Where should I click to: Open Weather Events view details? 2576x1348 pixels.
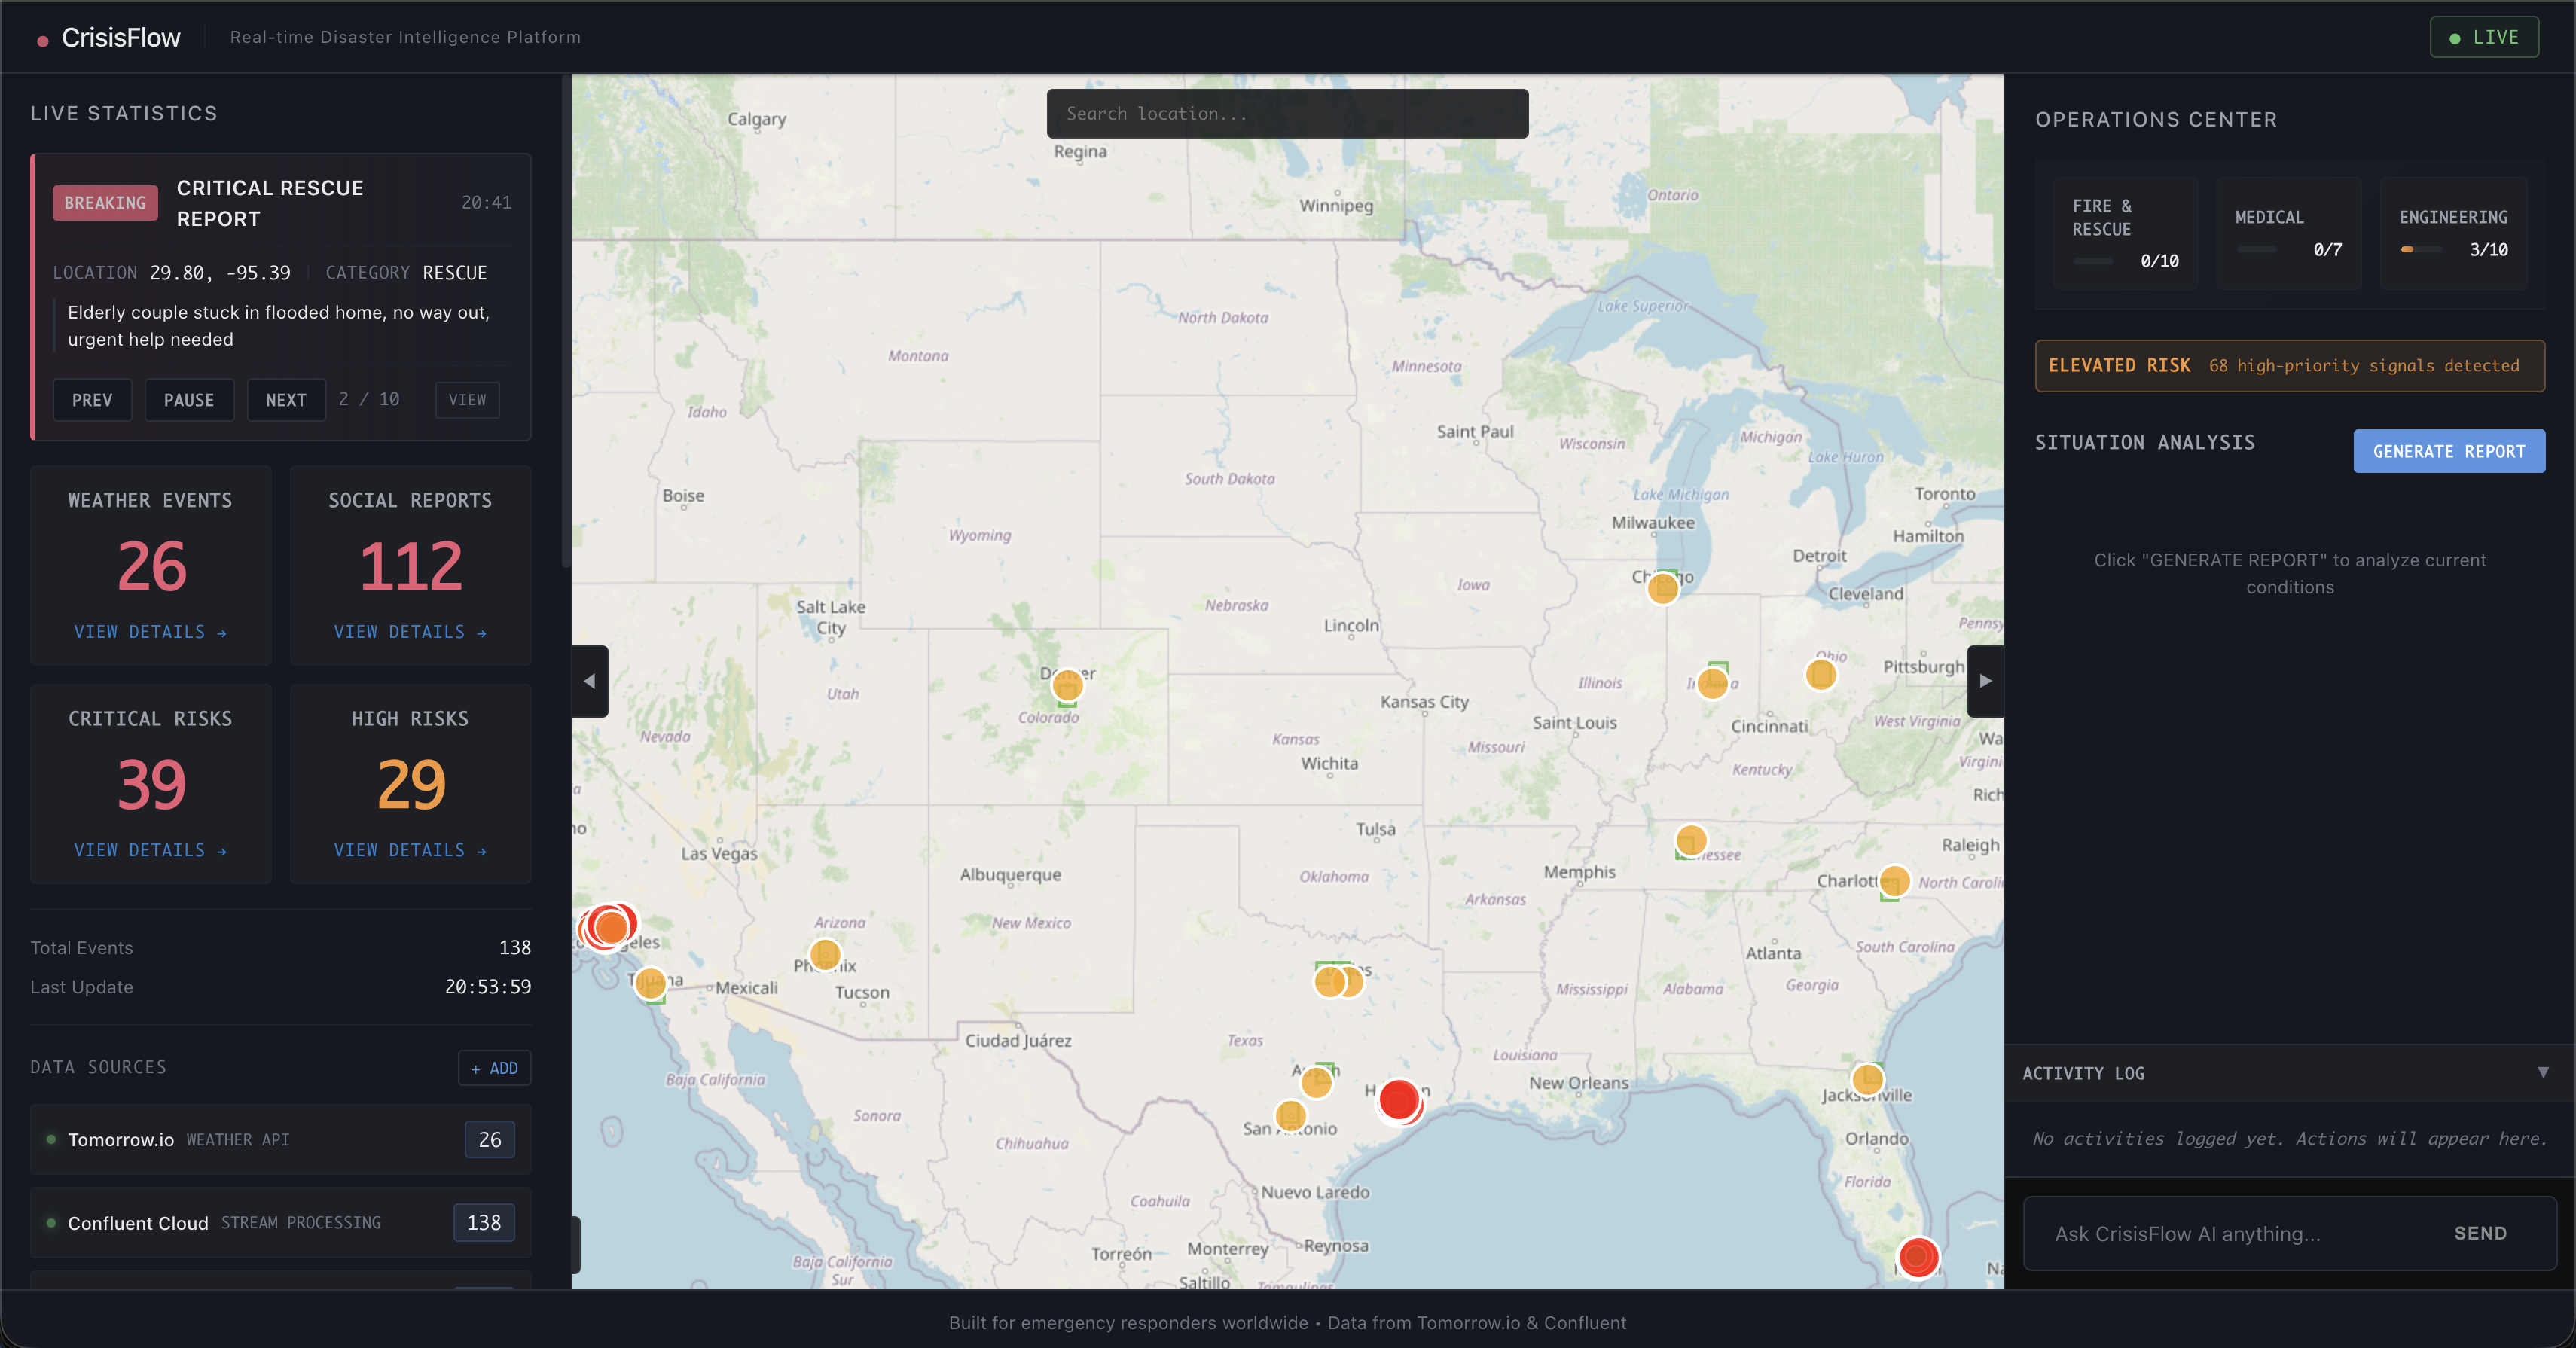tap(150, 632)
